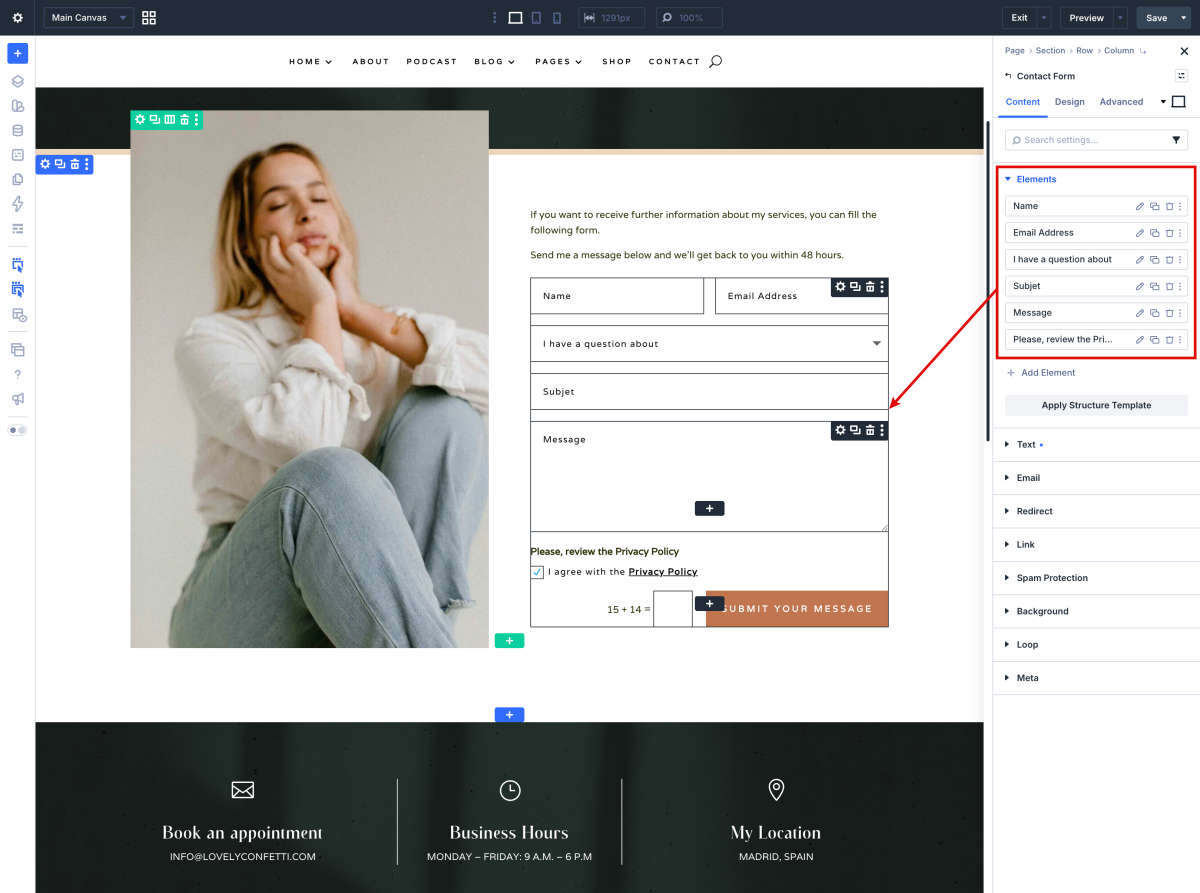Select the desktop view device icon
This screenshot has width=1200, height=893.
pos(515,18)
